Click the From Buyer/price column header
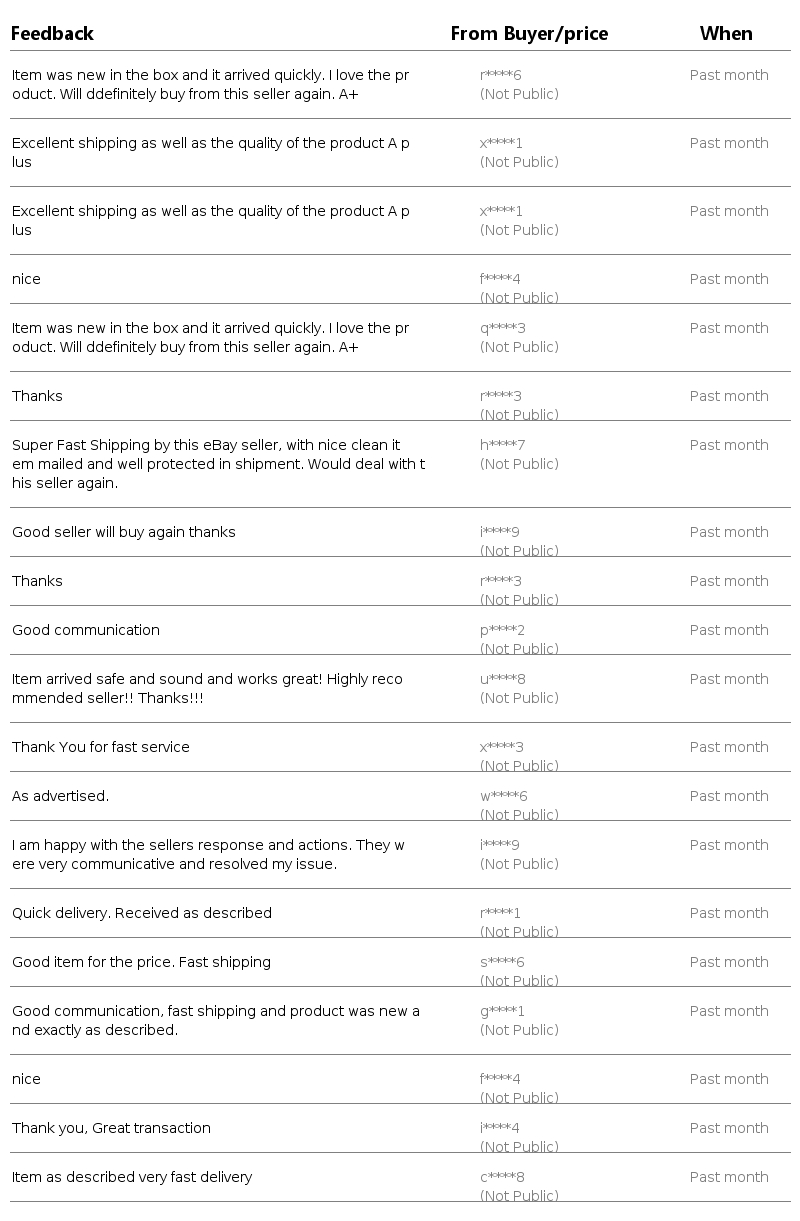Image resolution: width=800 pixels, height=1221 pixels. click(x=529, y=34)
